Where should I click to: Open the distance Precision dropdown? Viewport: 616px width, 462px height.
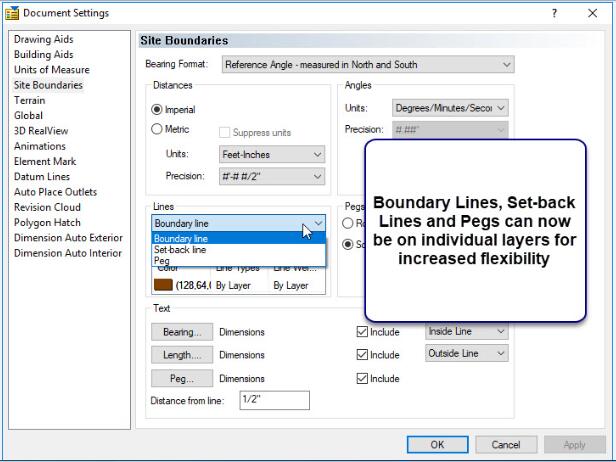point(272,176)
